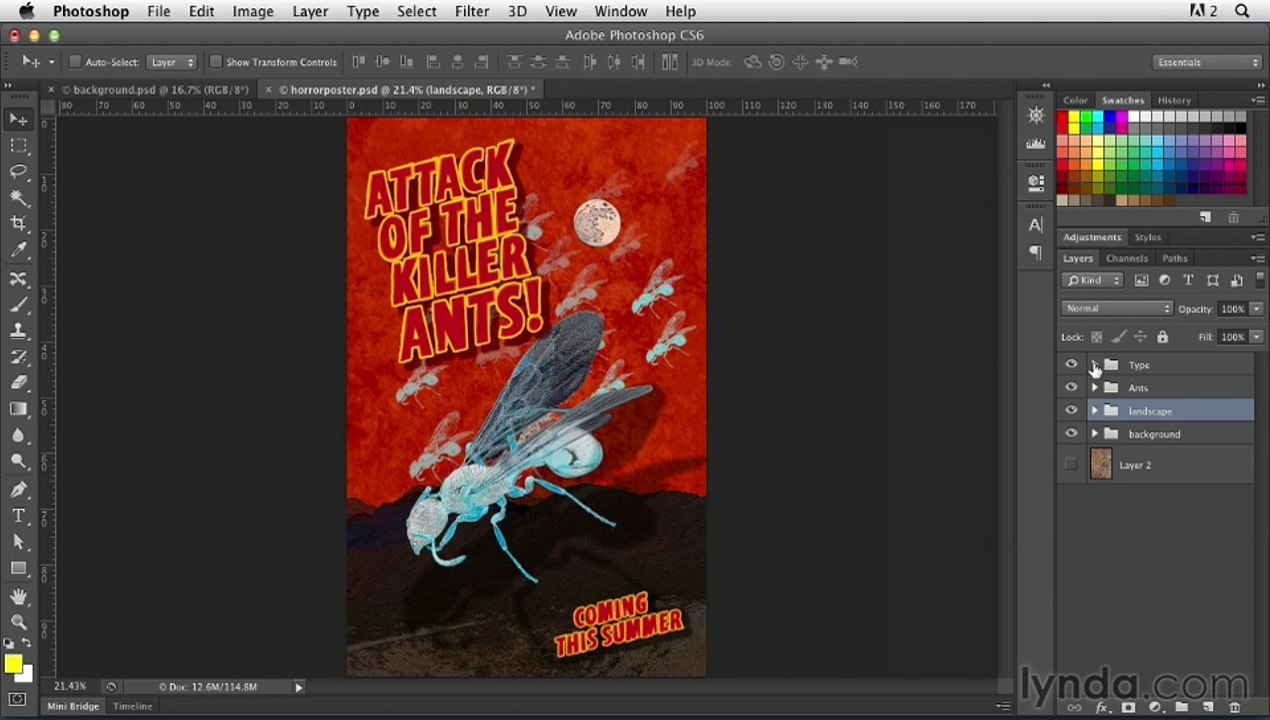The image size is (1270, 720).
Task: Hide the Type layer group
Action: 1071,364
